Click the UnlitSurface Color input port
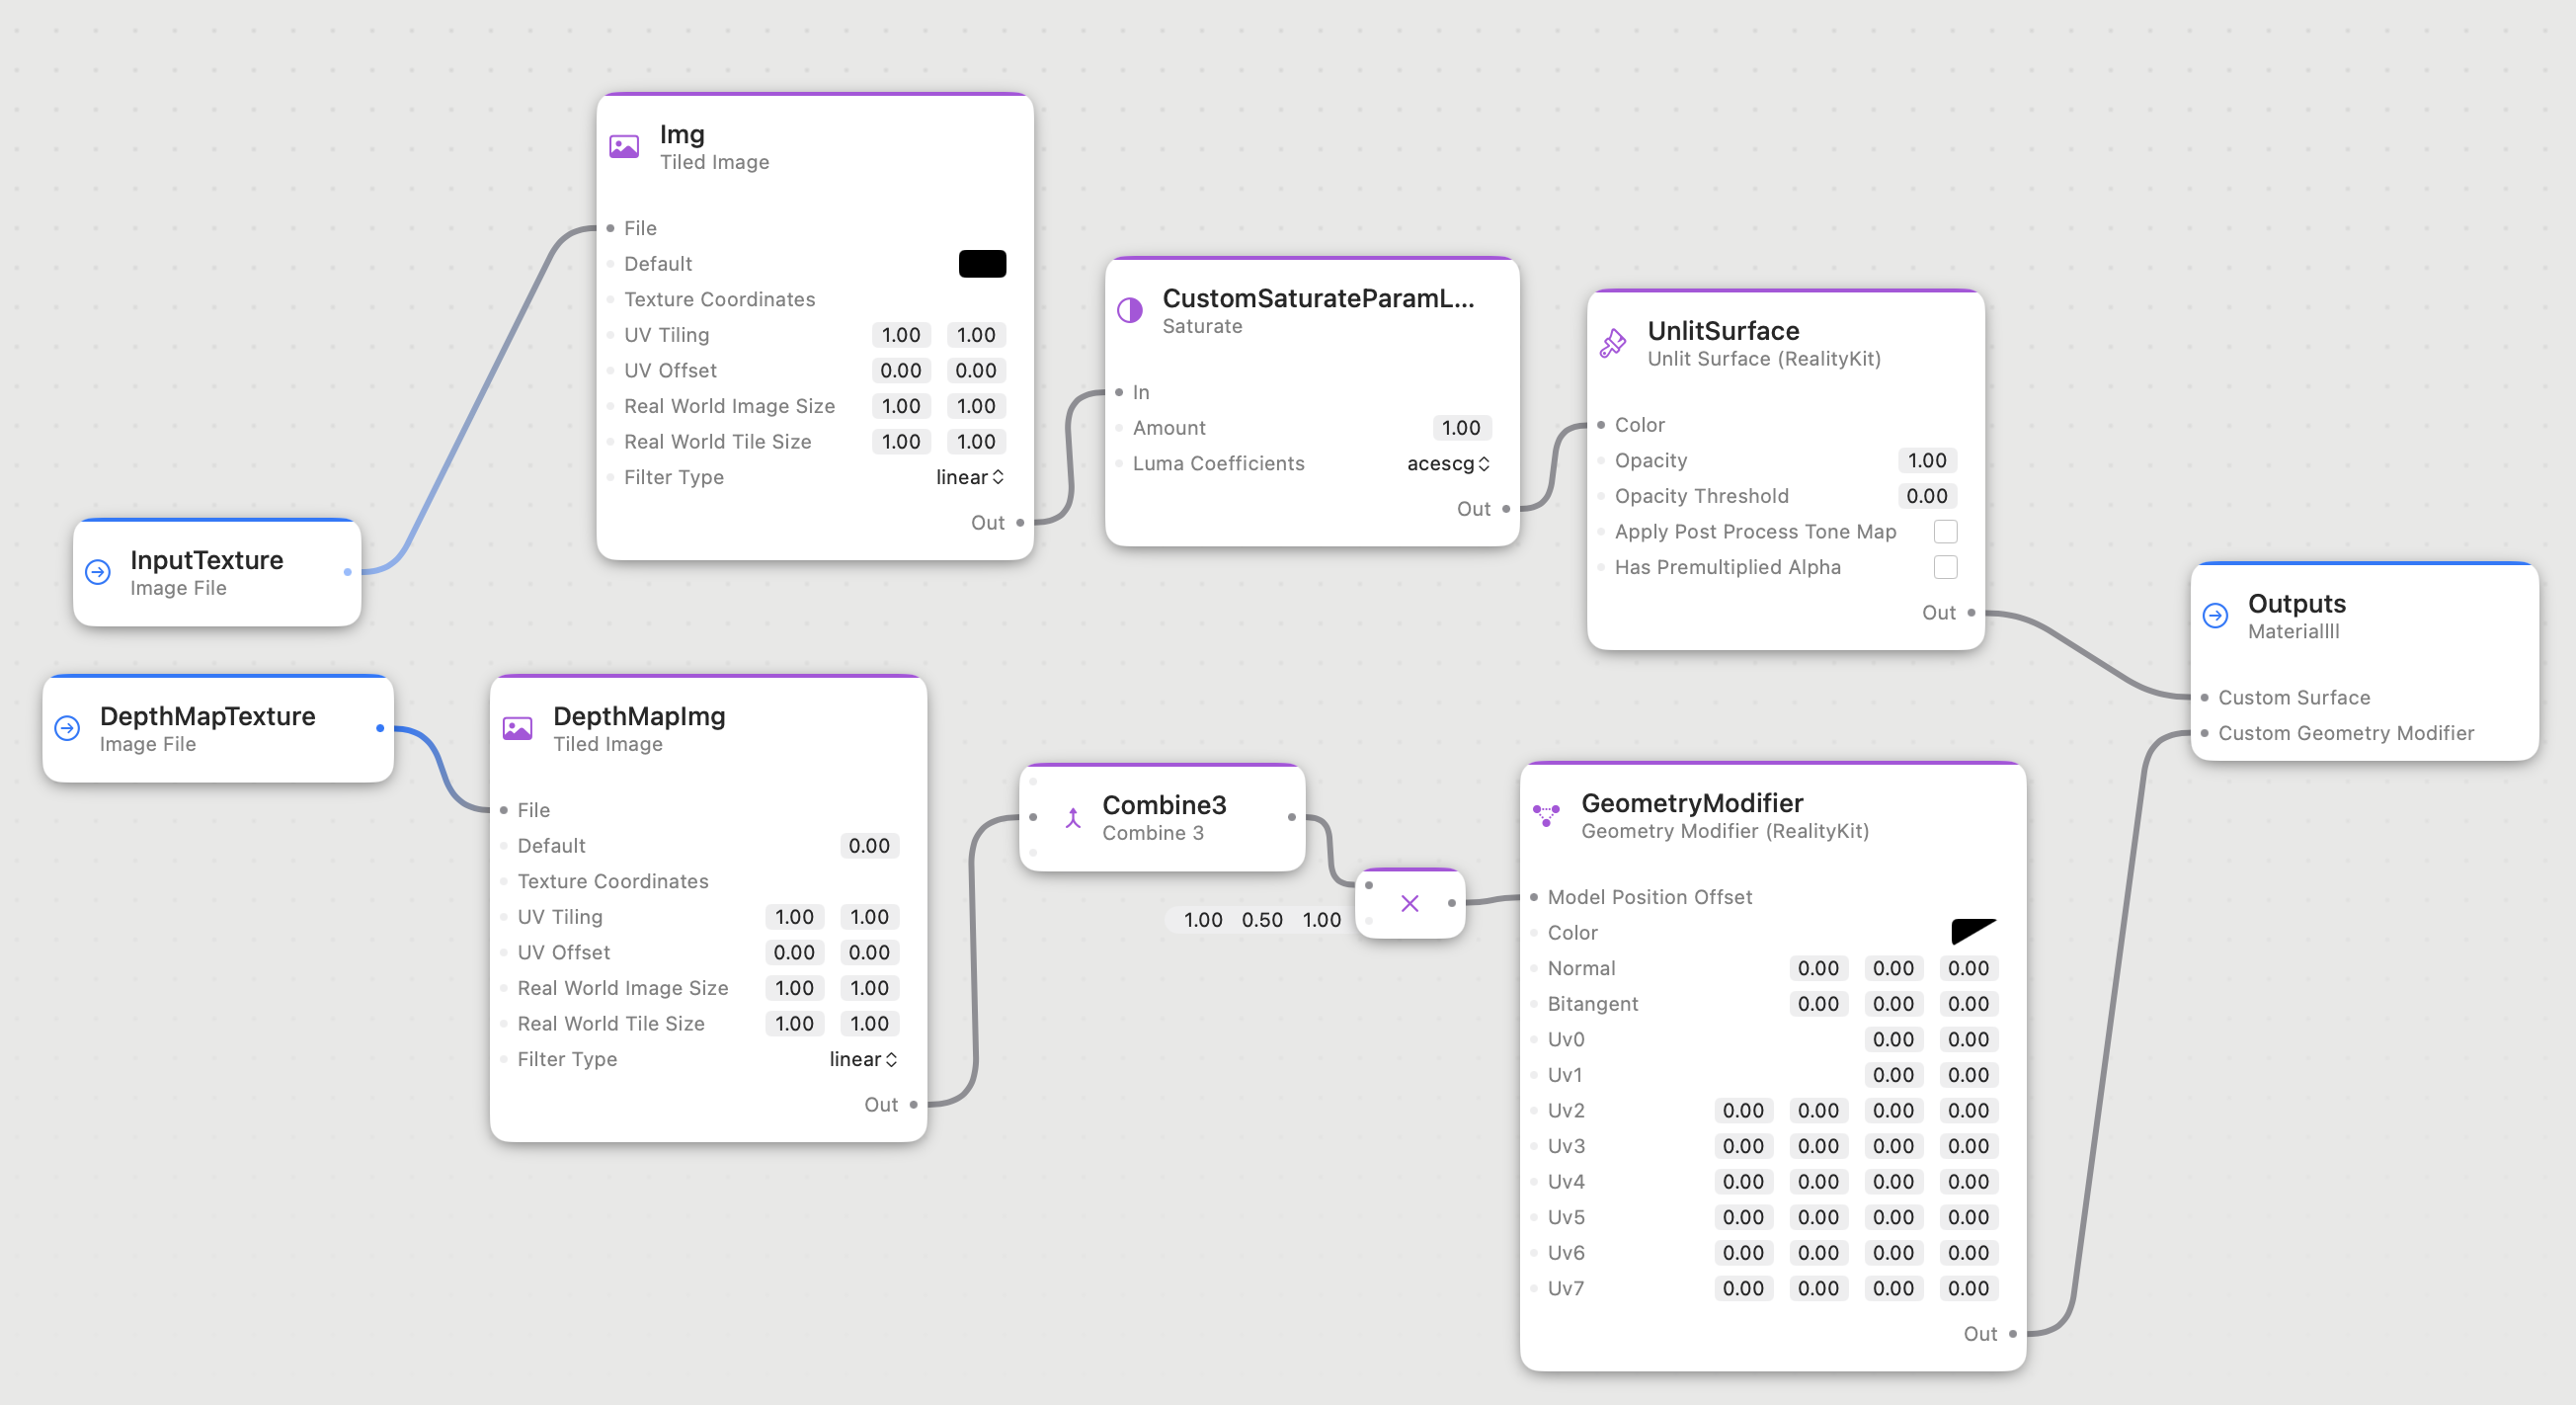This screenshot has width=2576, height=1405. pyautogui.click(x=1601, y=425)
